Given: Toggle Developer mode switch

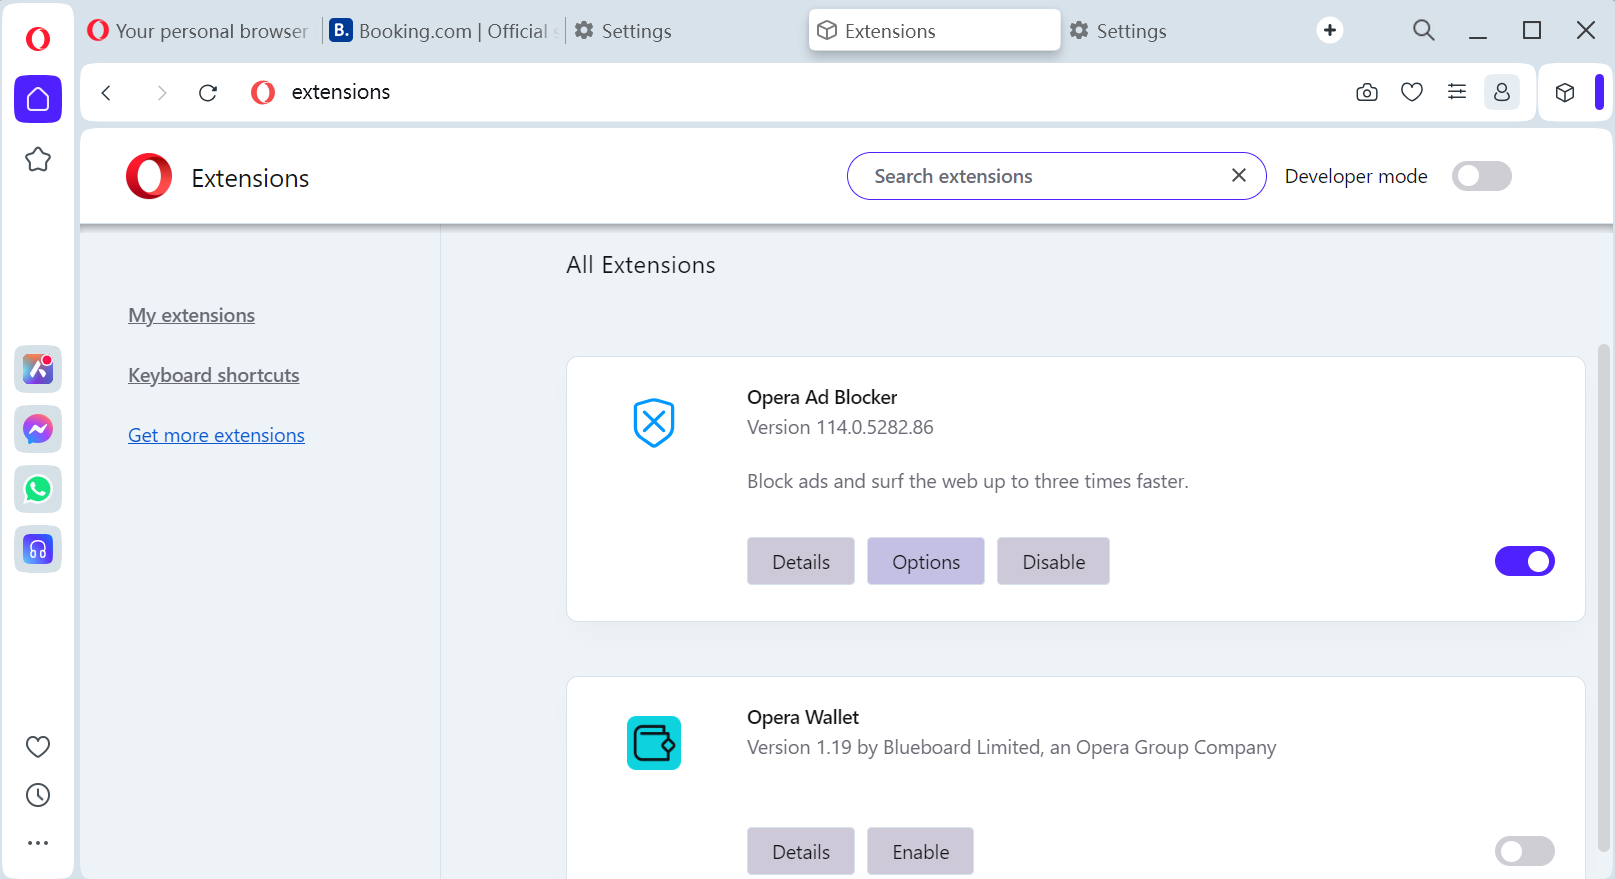Looking at the screenshot, I should tap(1481, 176).
